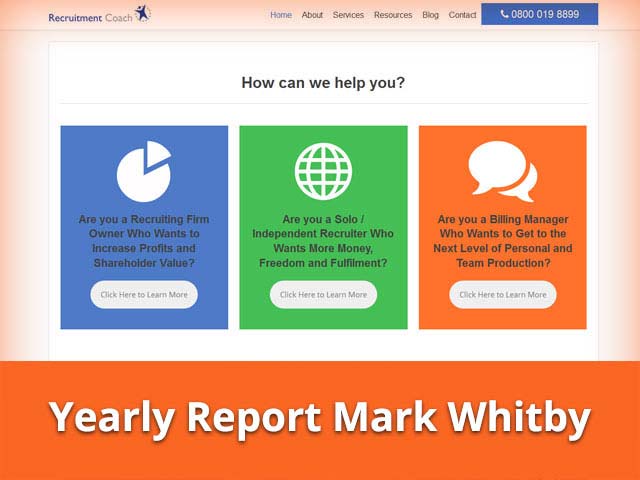Visit the Blog page
The image size is (640, 480).
[x=430, y=15]
